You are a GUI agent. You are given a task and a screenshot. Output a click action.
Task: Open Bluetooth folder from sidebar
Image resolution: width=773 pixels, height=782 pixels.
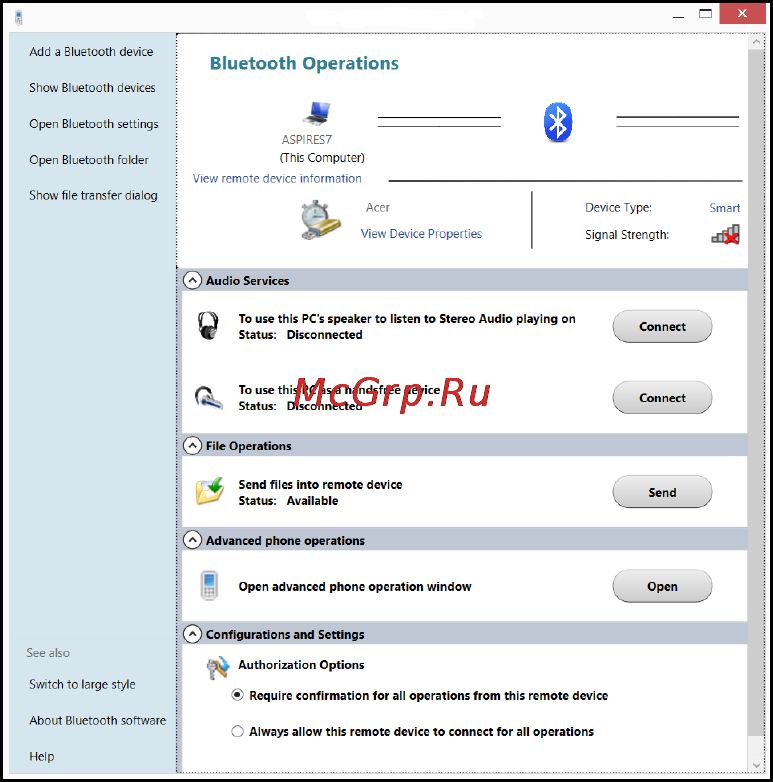click(89, 160)
